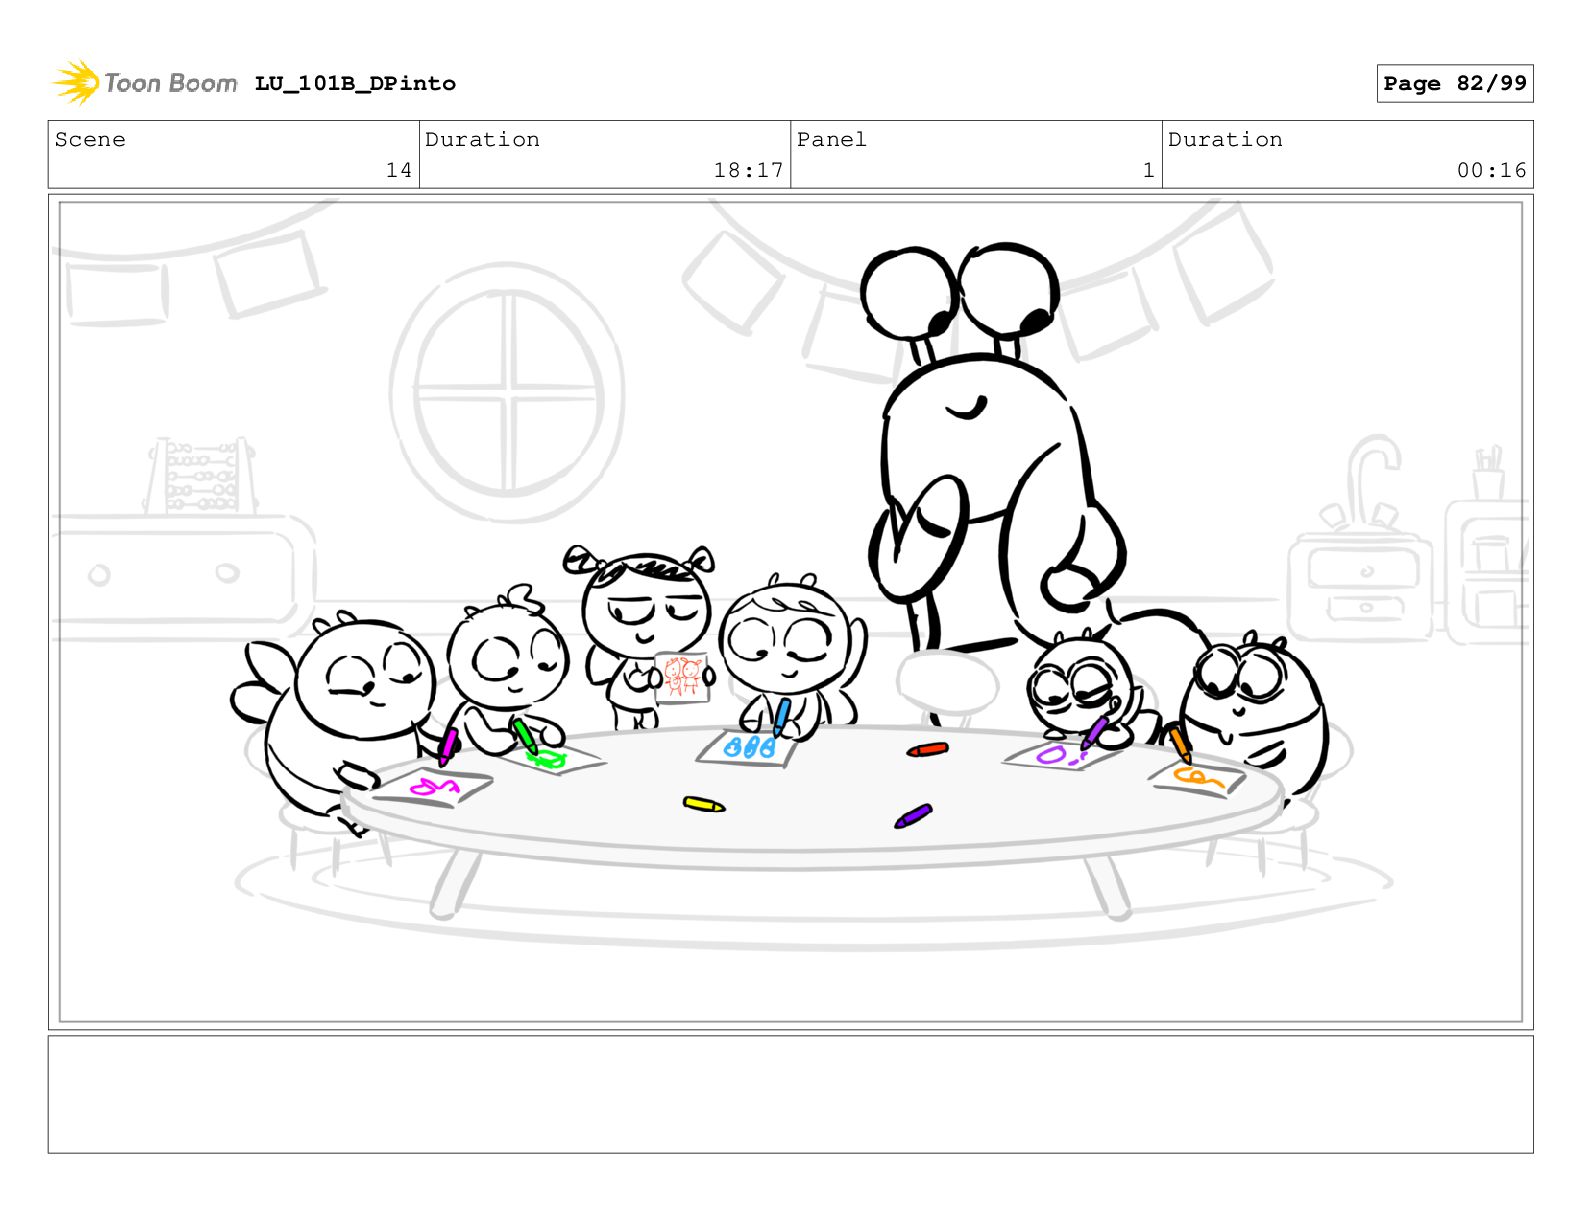This screenshot has width=1582, height=1225.
Task: Click the scene number 14
Action: coord(399,170)
